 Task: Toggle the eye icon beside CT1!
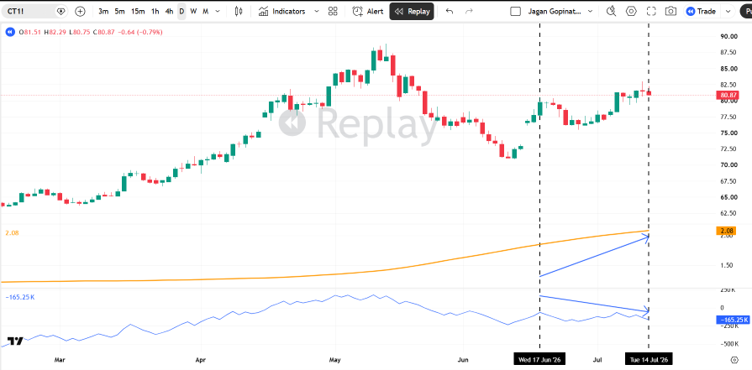coord(60,11)
